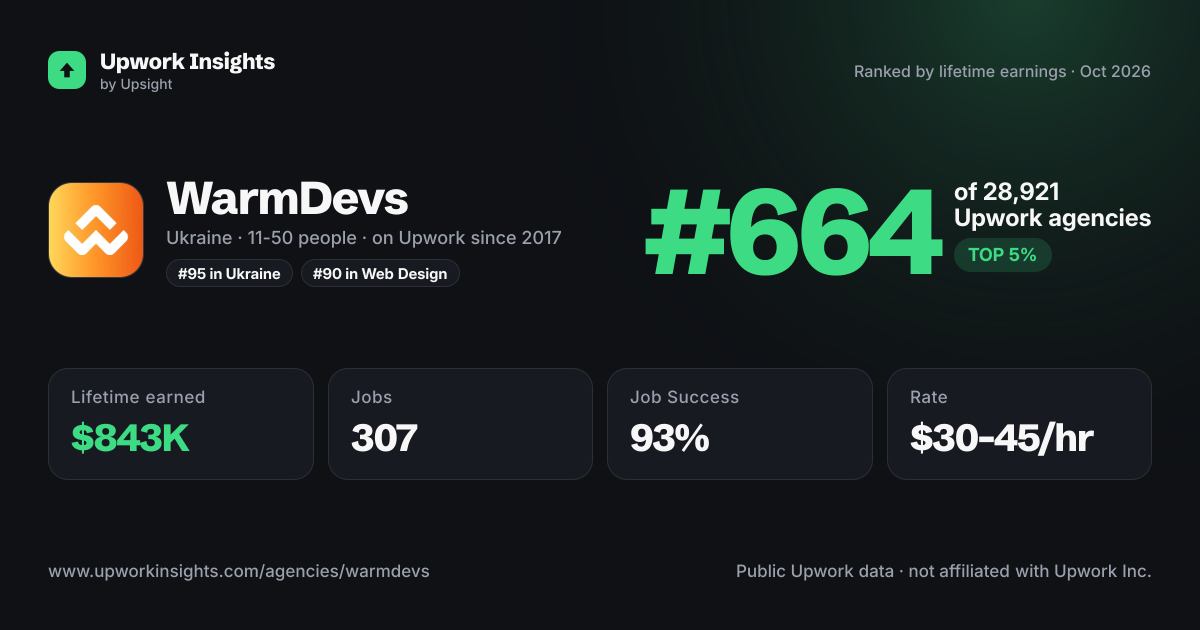The image size is (1200, 630).
Task: Click the $30-45/hr rate value
Action: pyautogui.click(x=1002, y=438)
